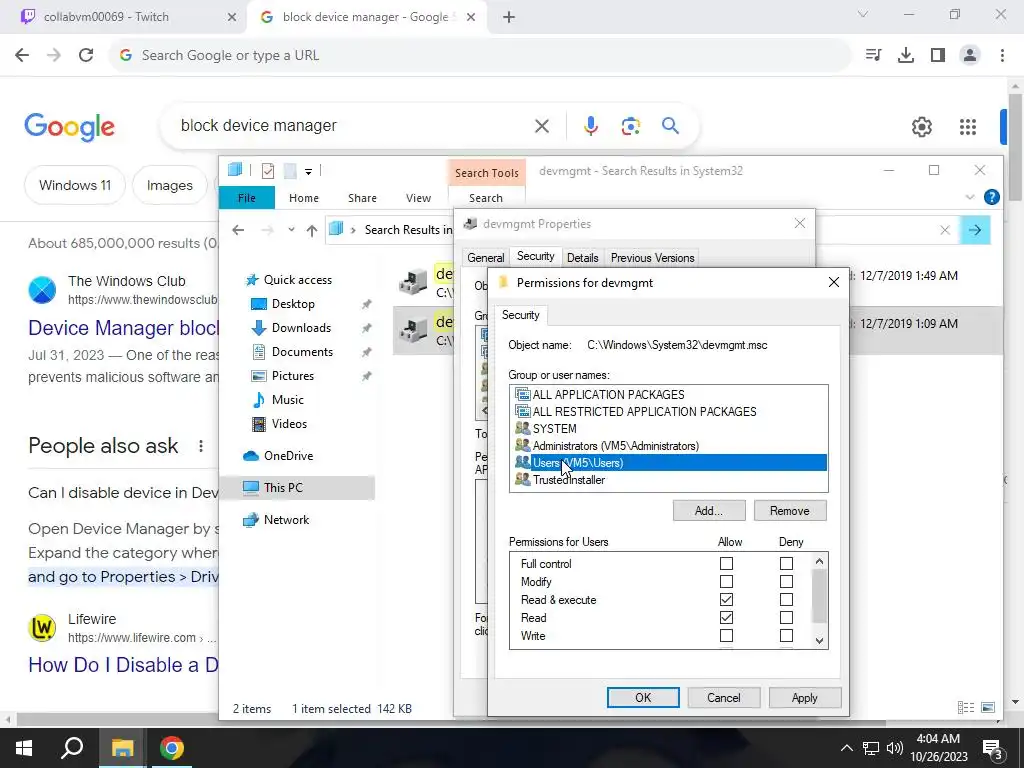
Task: Switch Explorer to large thumbnails view
Action: click(988, 708)
